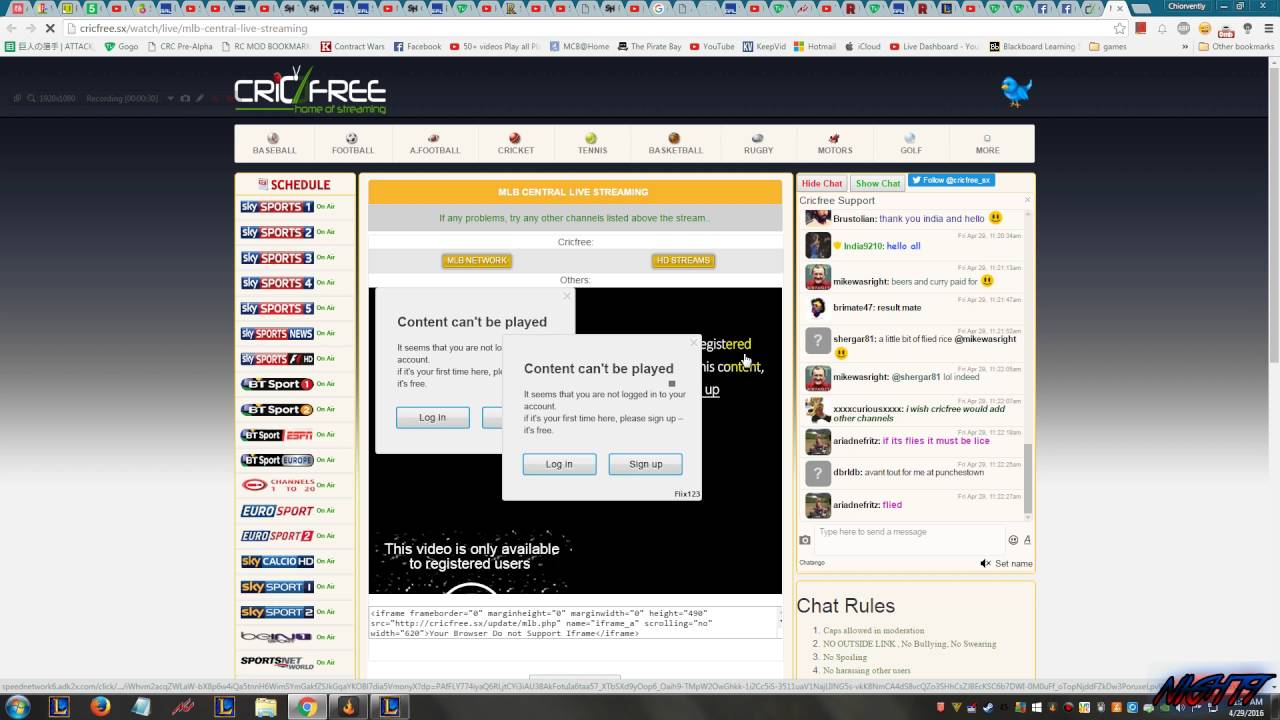Image resolution: width=1280 pixels, height=720 pixels.
Task: Open the Motors sport category
Action: click(834, 144)
